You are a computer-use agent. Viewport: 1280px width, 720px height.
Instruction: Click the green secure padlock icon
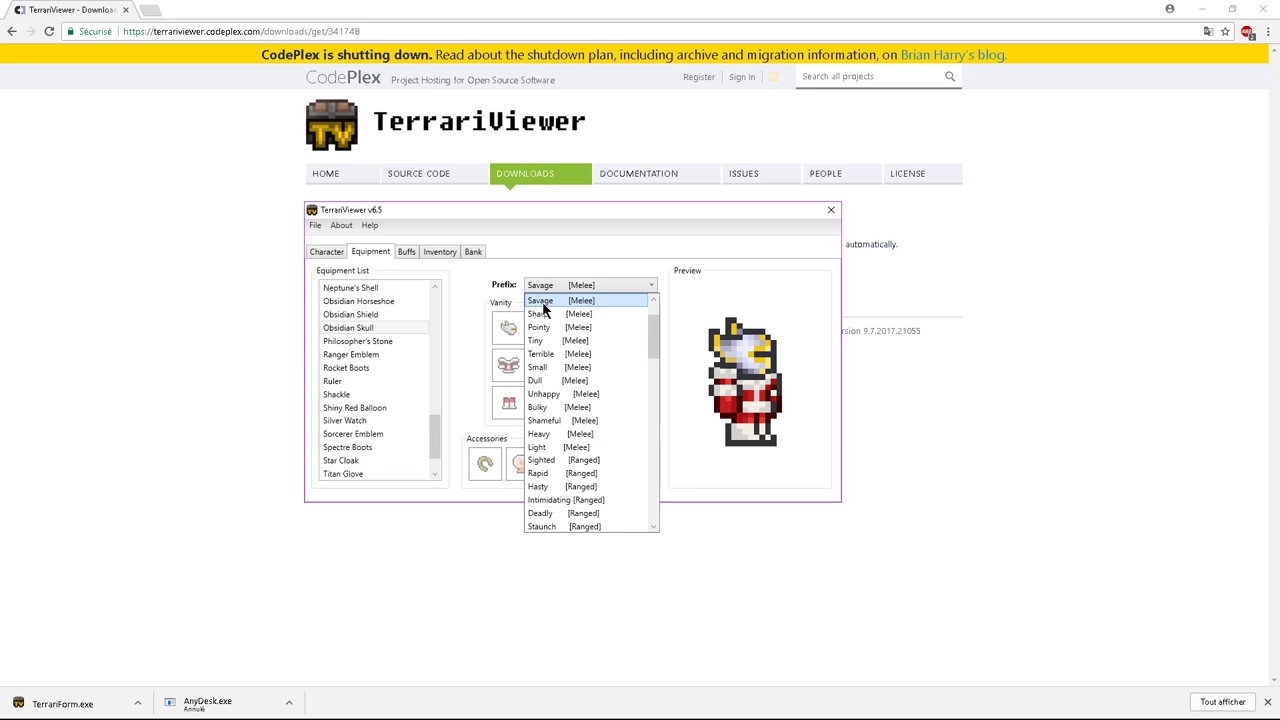pos(70,31)
